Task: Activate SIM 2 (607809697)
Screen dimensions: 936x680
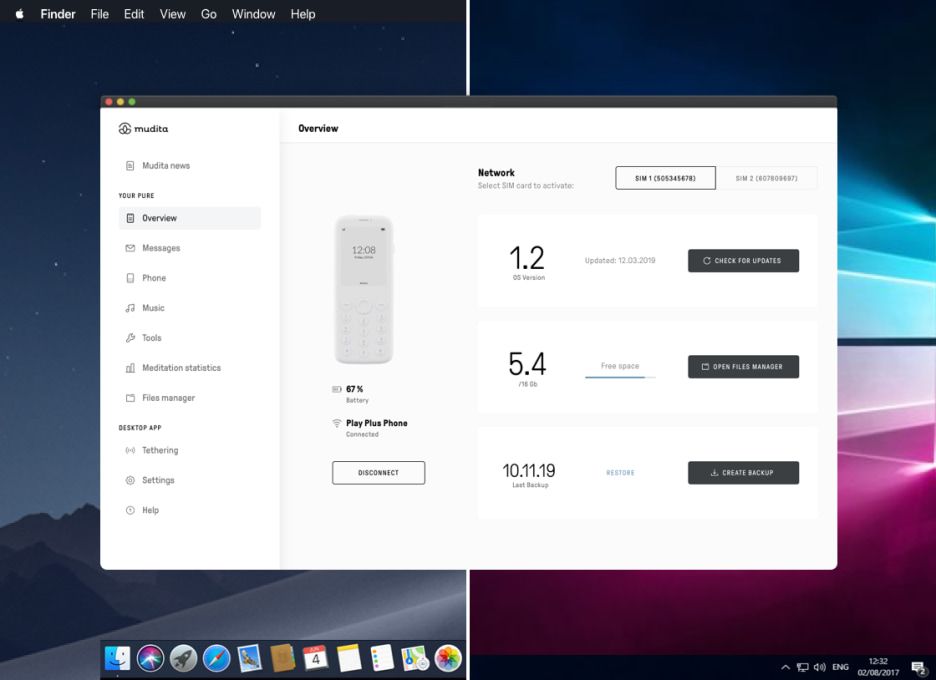Action: pyautogui.click(x=766, y=178)
